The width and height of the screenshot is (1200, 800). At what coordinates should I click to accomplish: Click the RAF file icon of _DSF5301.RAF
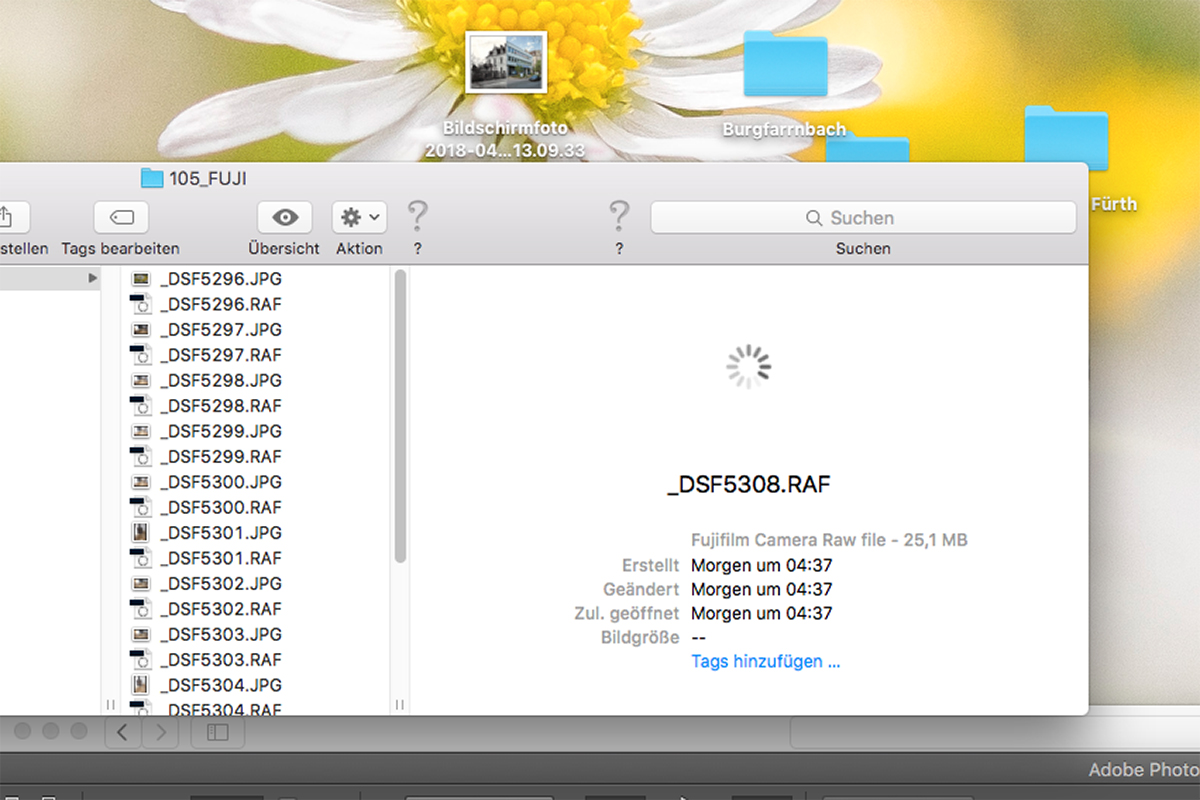pyautogui.click(x=140, y=558)
